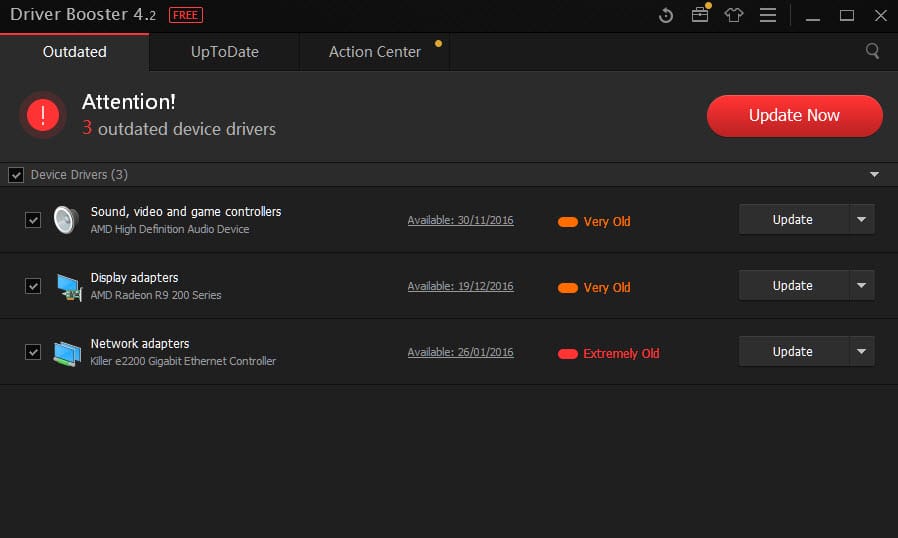Click the display adapter monitor icon

[68, 286]
